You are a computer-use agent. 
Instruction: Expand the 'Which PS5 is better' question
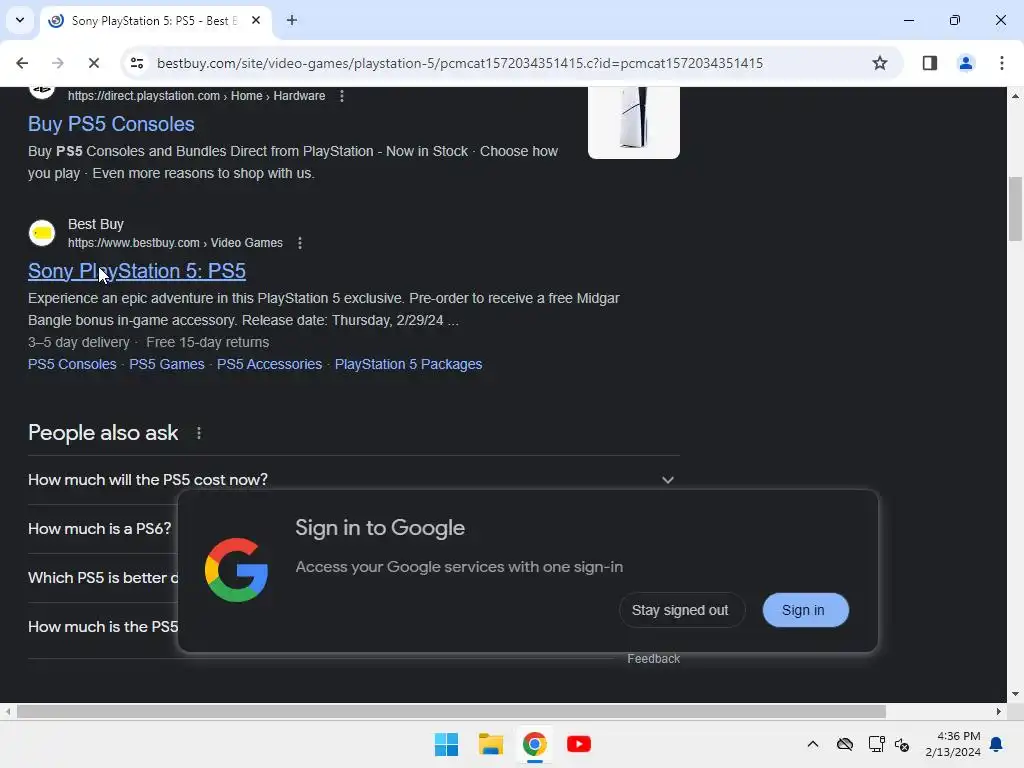tap(103, 578)
